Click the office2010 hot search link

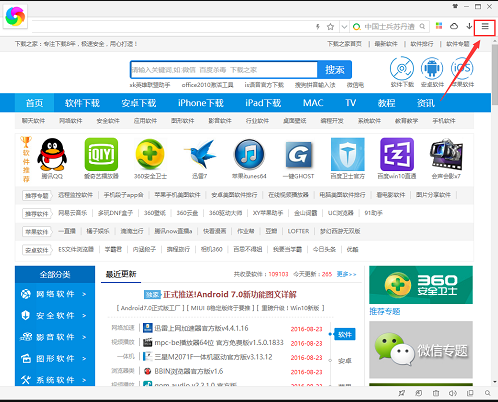pos(207,85)
